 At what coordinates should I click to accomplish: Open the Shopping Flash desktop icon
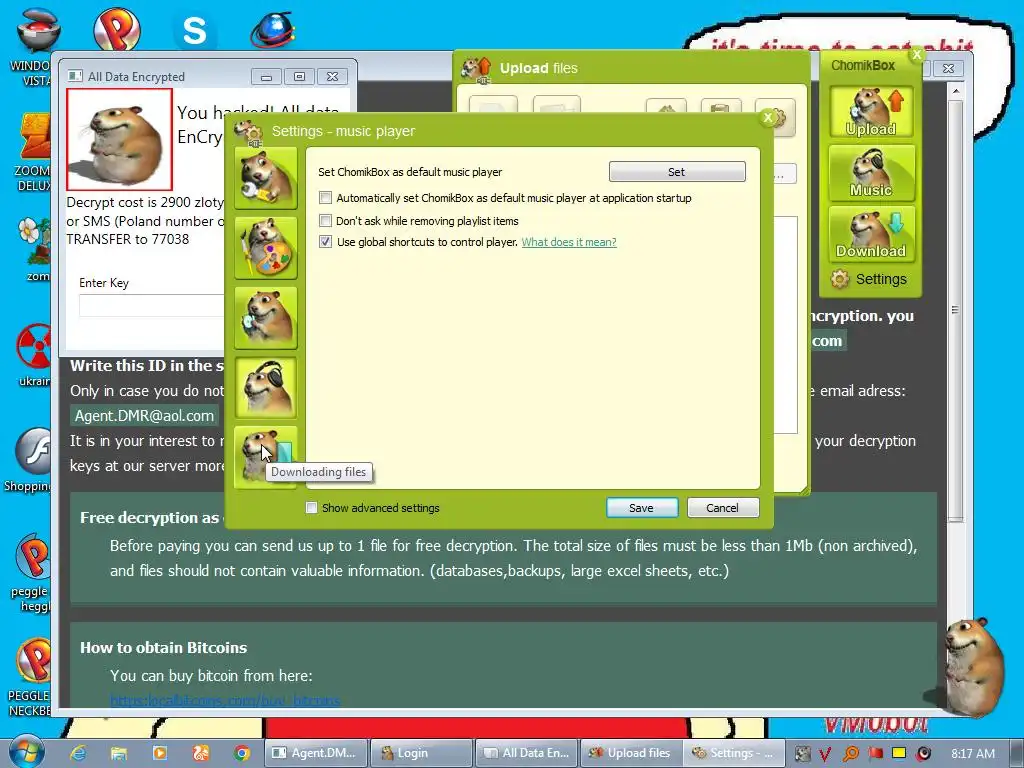[31, 461]
